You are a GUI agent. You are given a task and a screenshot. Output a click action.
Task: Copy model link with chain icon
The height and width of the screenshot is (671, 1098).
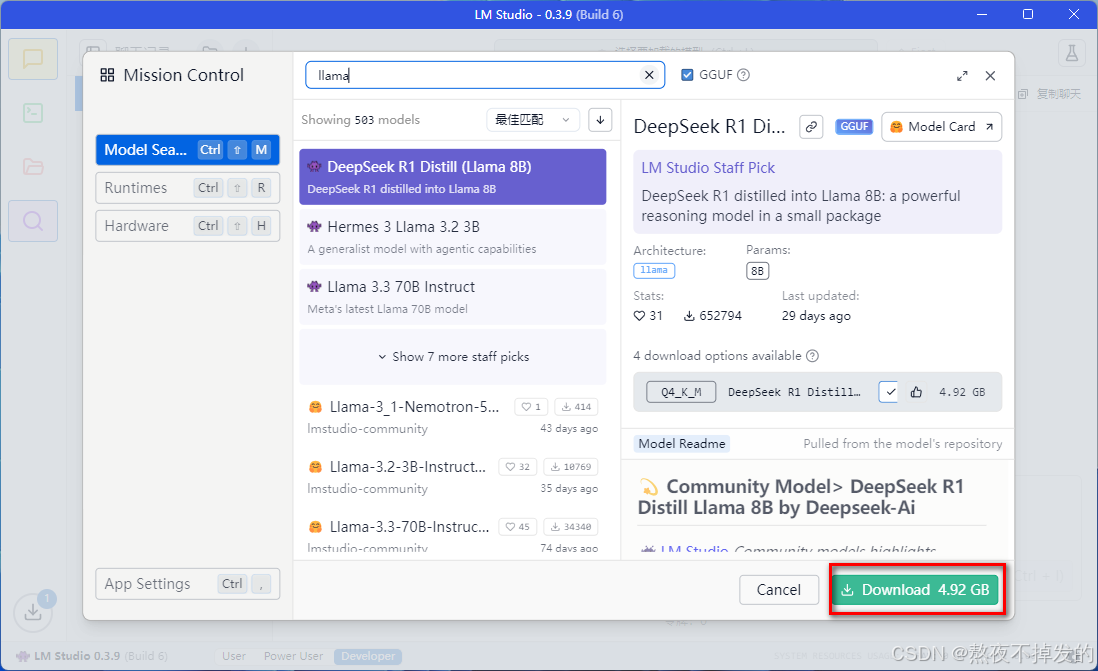coord(811,127)
